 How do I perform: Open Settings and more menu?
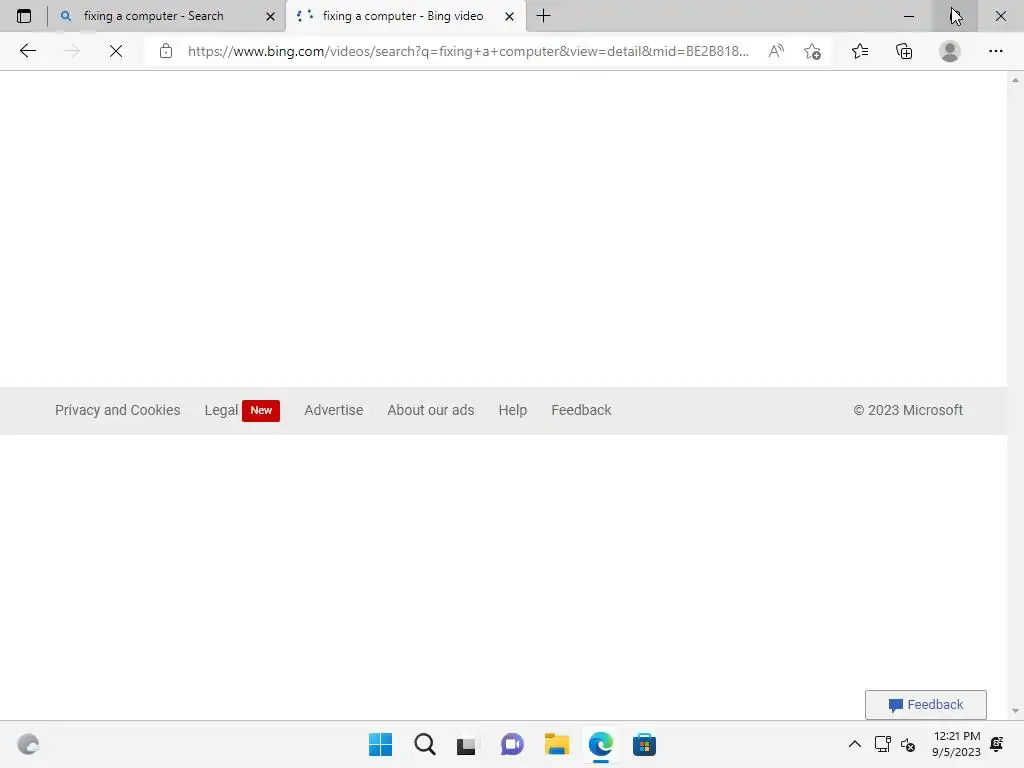pos(995,51)
